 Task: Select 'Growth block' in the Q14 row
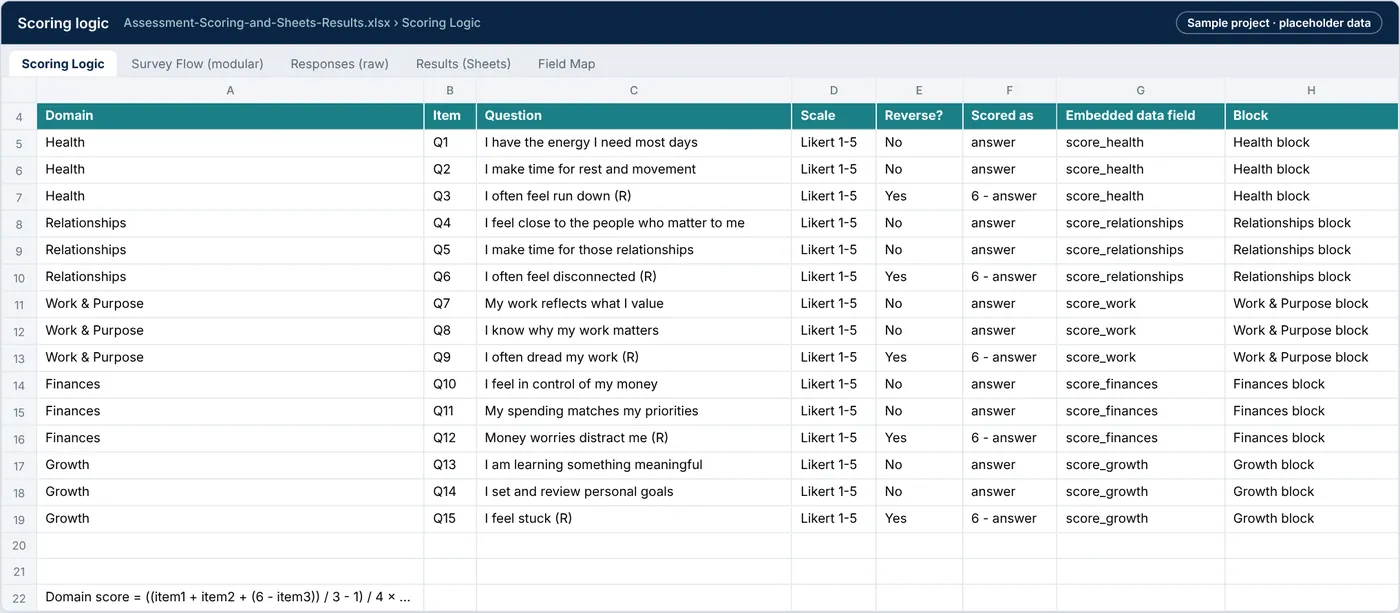tap(1311, 492)
